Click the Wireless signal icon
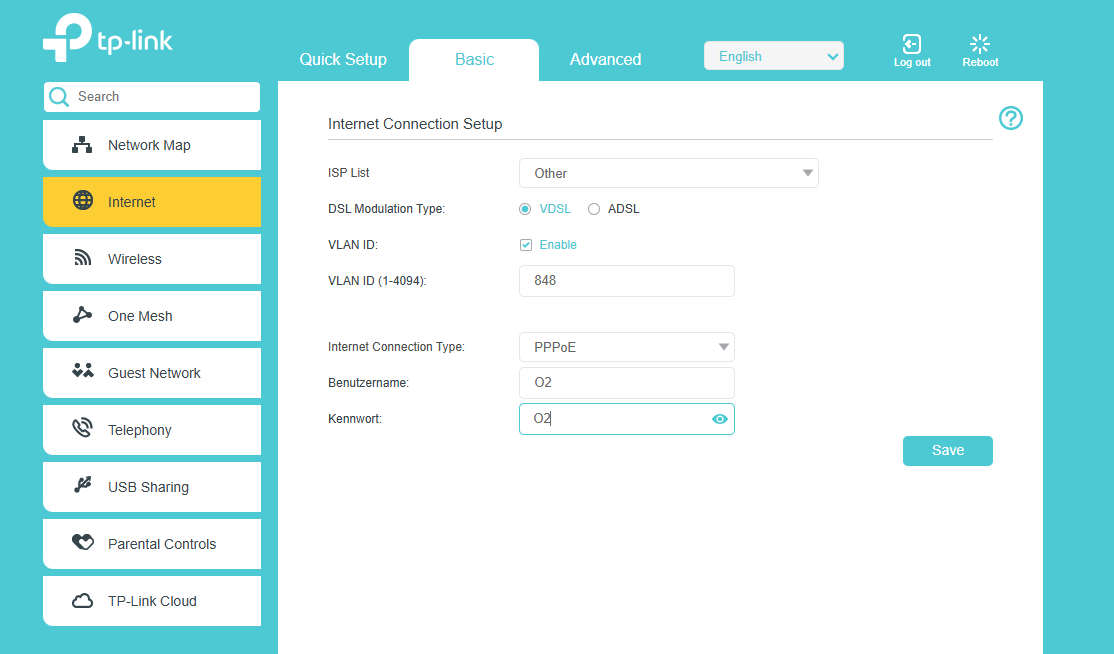The height and width of the screenshot is (654, 1114). [83, 259]
